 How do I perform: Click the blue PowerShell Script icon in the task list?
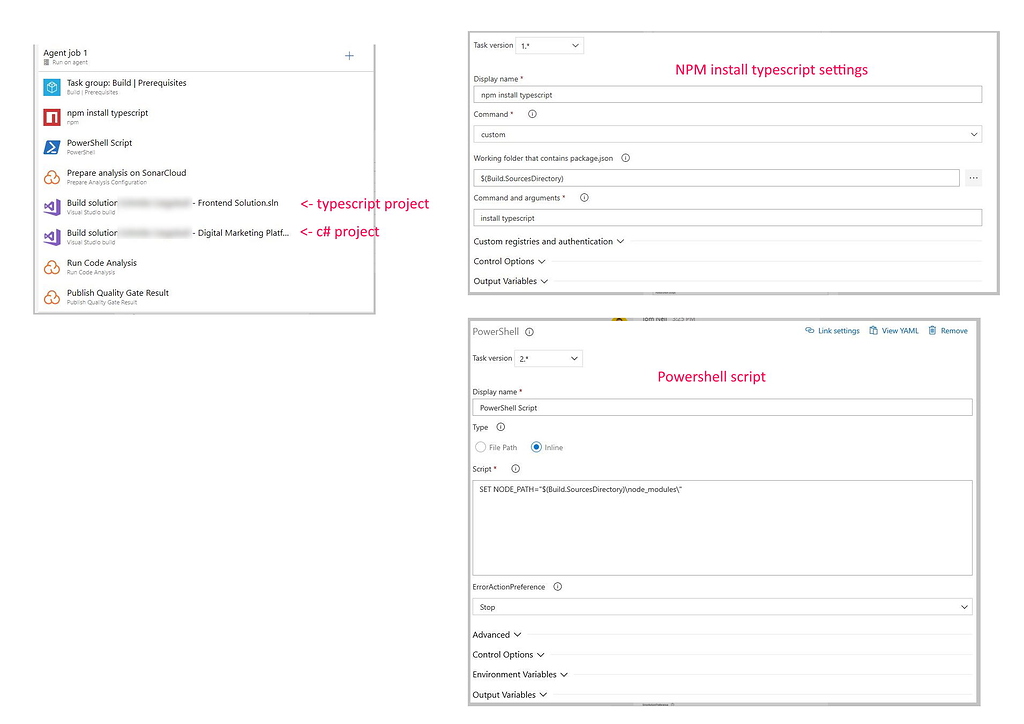click(52, 147)
